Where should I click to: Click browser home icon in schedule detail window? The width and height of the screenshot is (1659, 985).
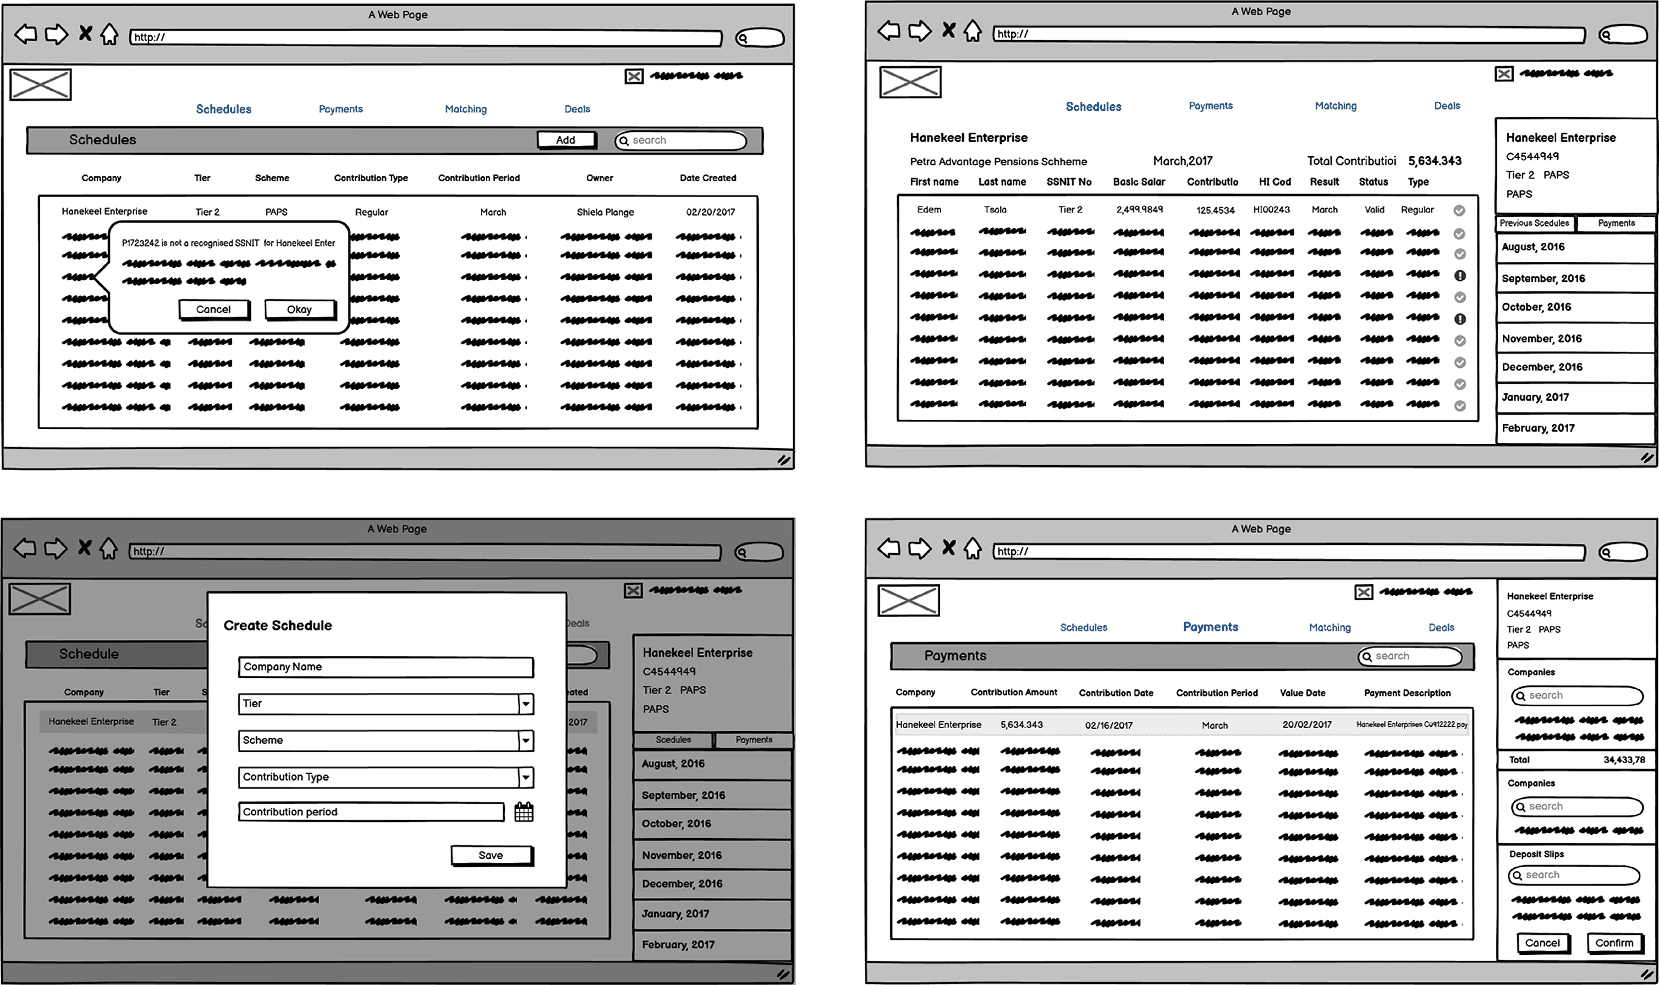[x=972, y=31]
